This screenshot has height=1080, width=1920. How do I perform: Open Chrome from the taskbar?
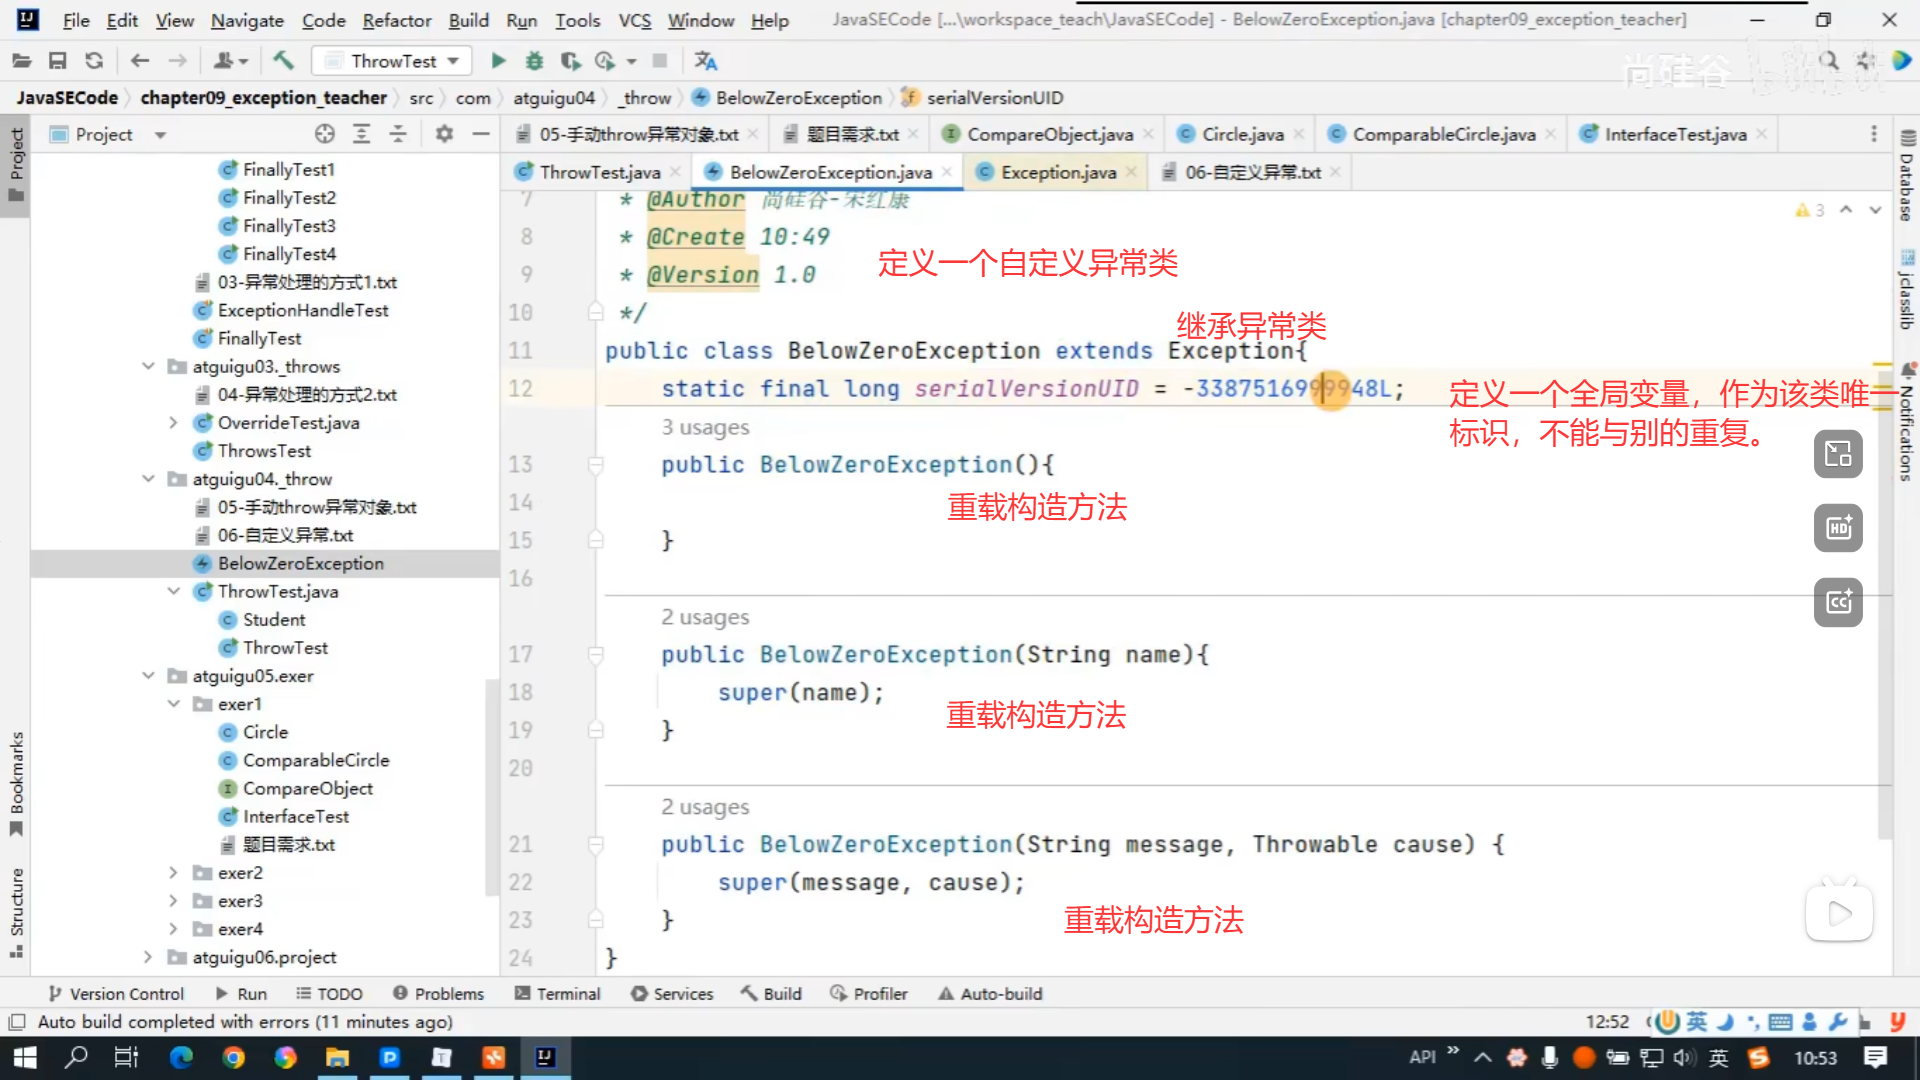(x=234, y=1057)
